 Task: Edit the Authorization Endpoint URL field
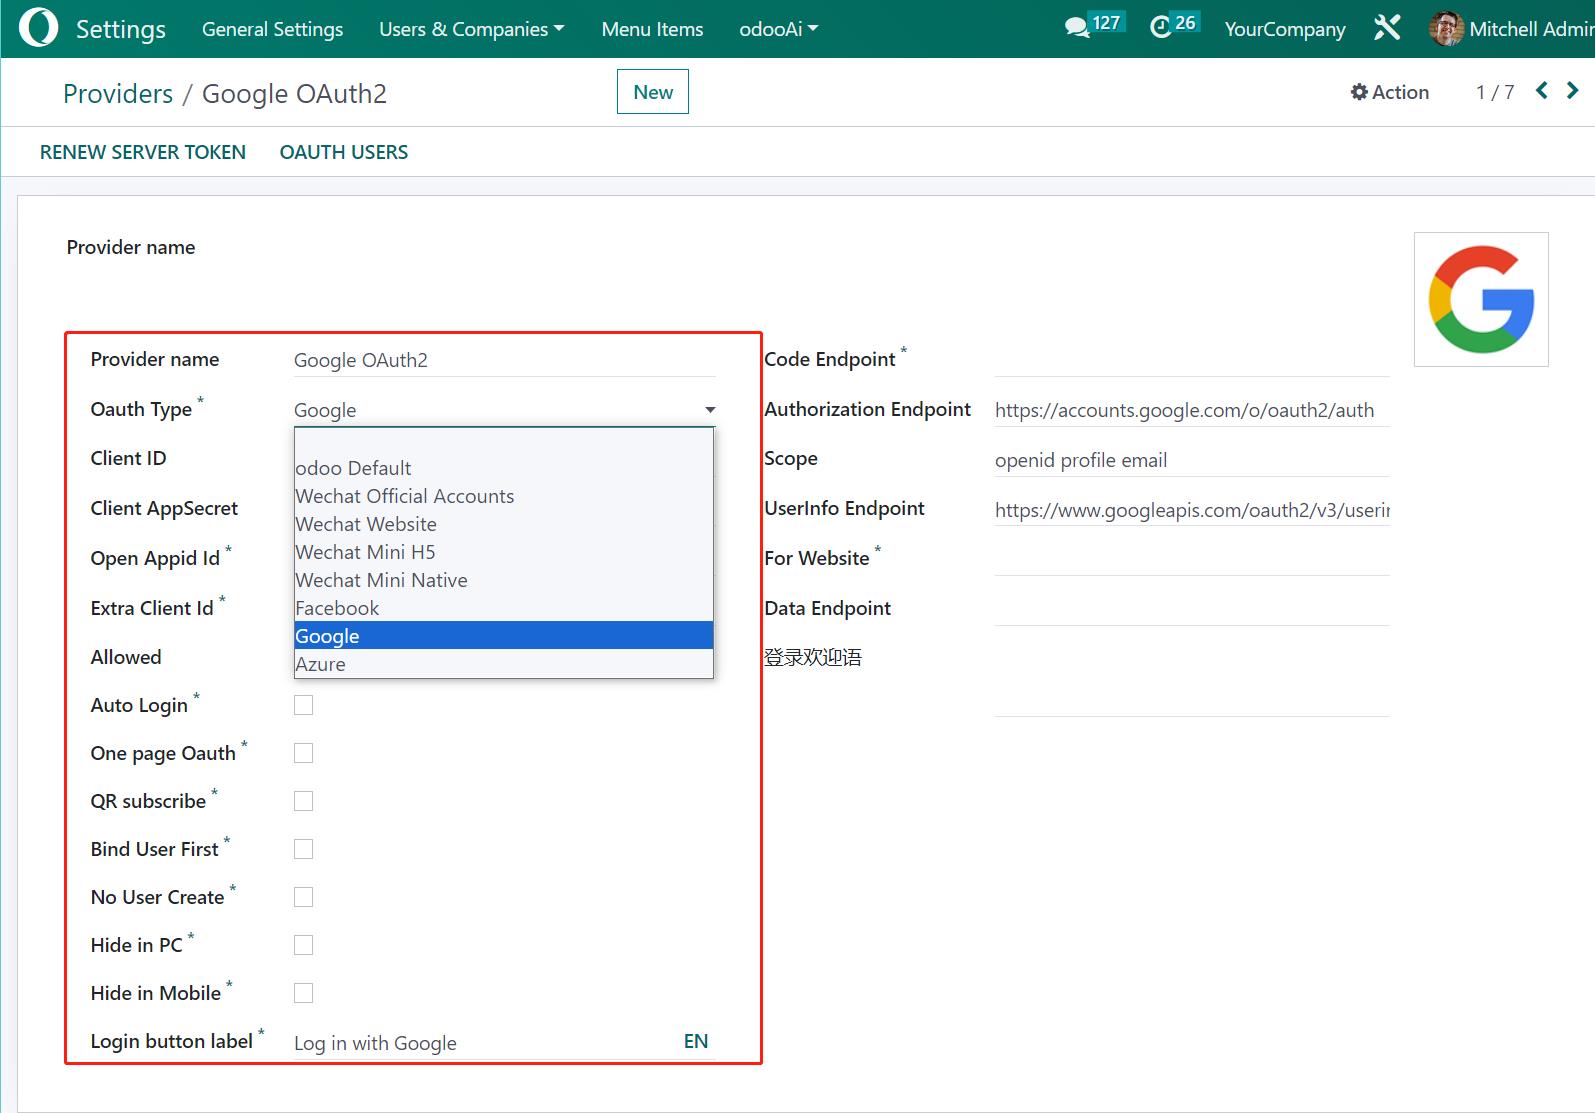[1192, 410]
